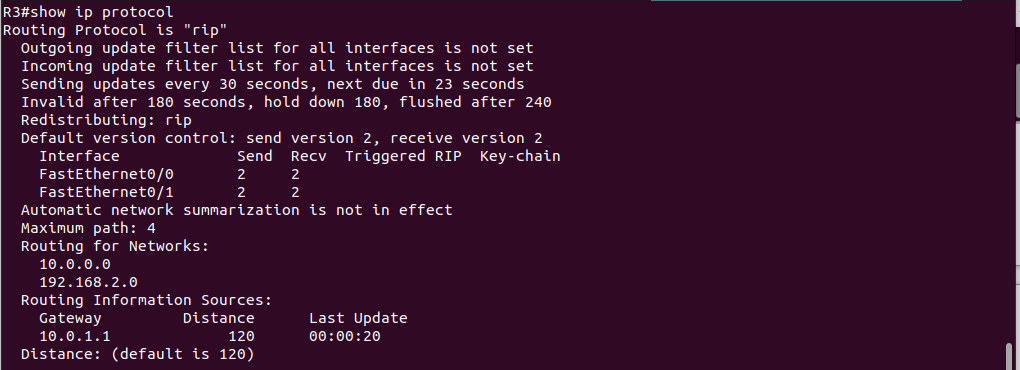
Task: Click the gray outer window scrollbar handle
Action: (x=1017, y=91)
